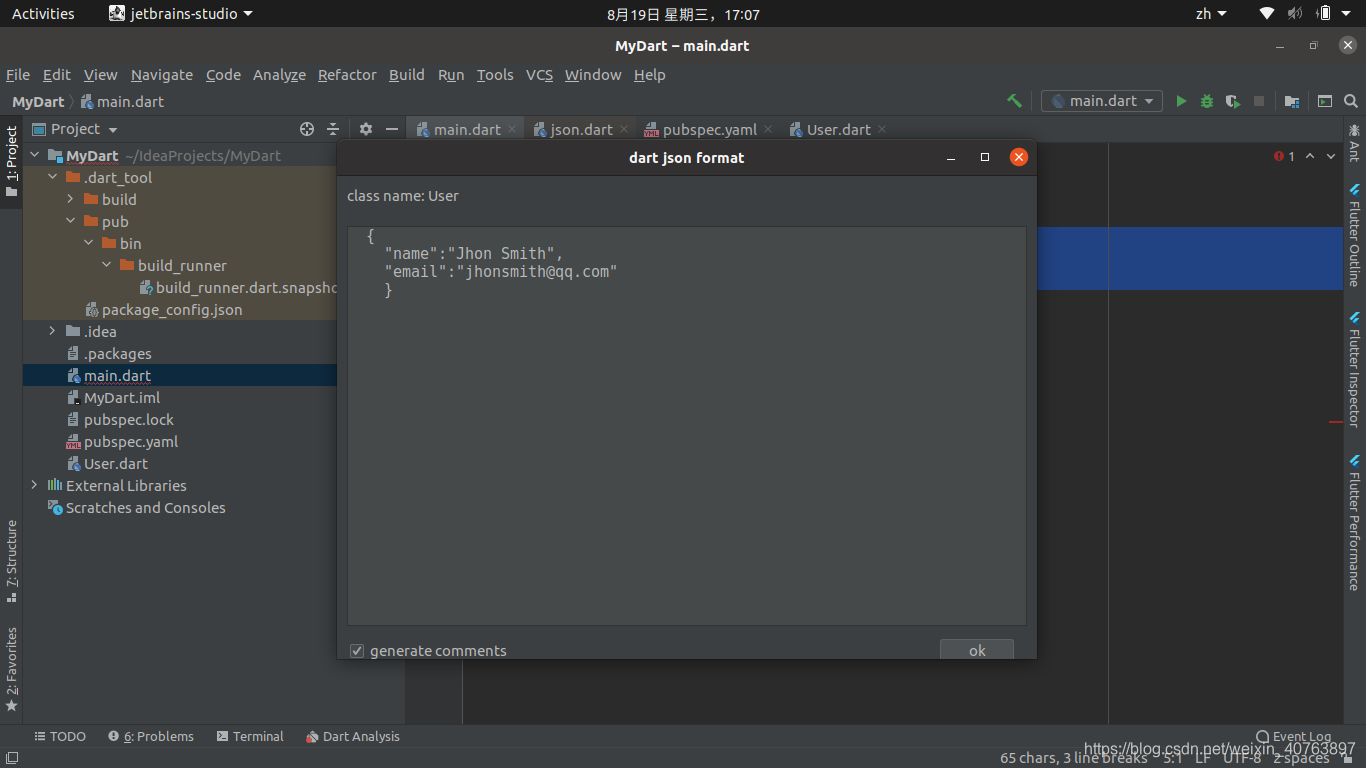Close the main.dart editor tab
Image resolution: width=1366 pixels, height=768 pixels.
512,129
